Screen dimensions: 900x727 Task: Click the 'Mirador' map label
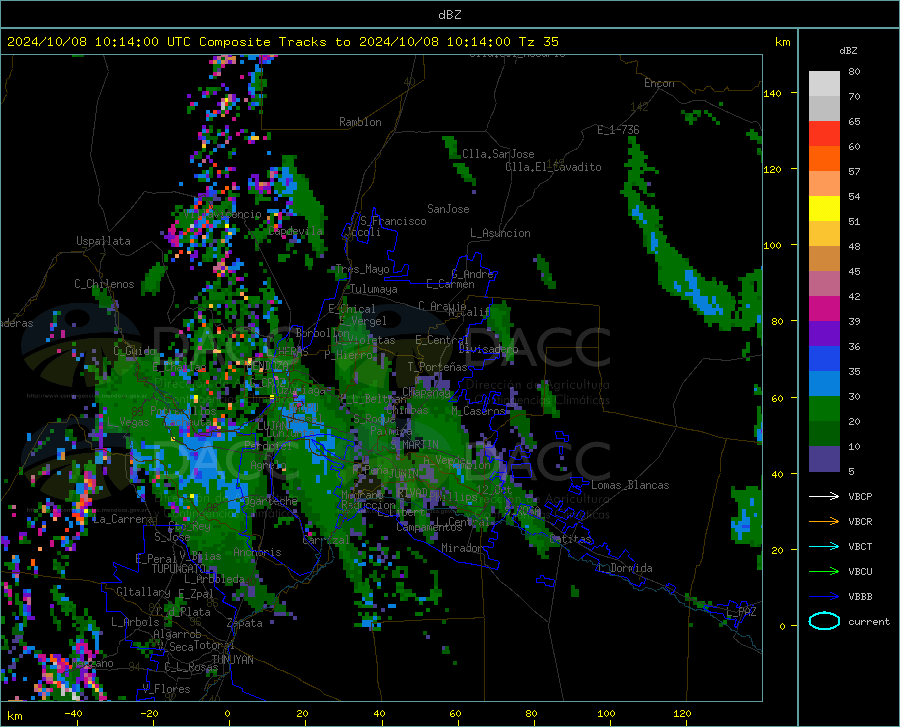461,549
